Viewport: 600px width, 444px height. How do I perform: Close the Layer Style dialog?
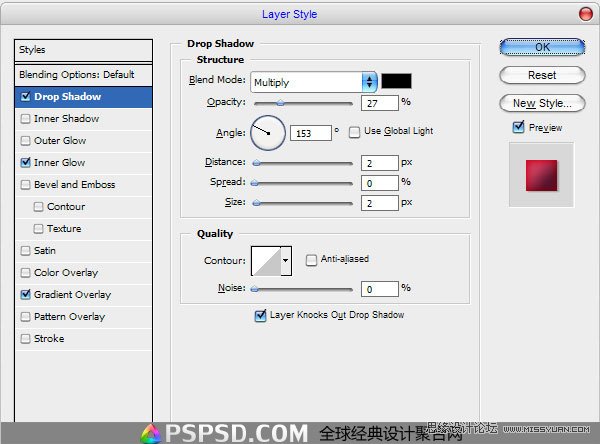click(x=585, y=14)
